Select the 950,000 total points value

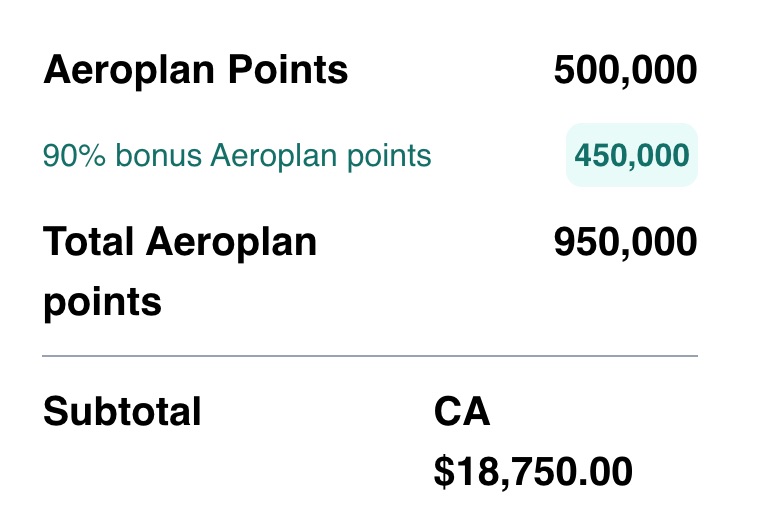click(624, 243)
